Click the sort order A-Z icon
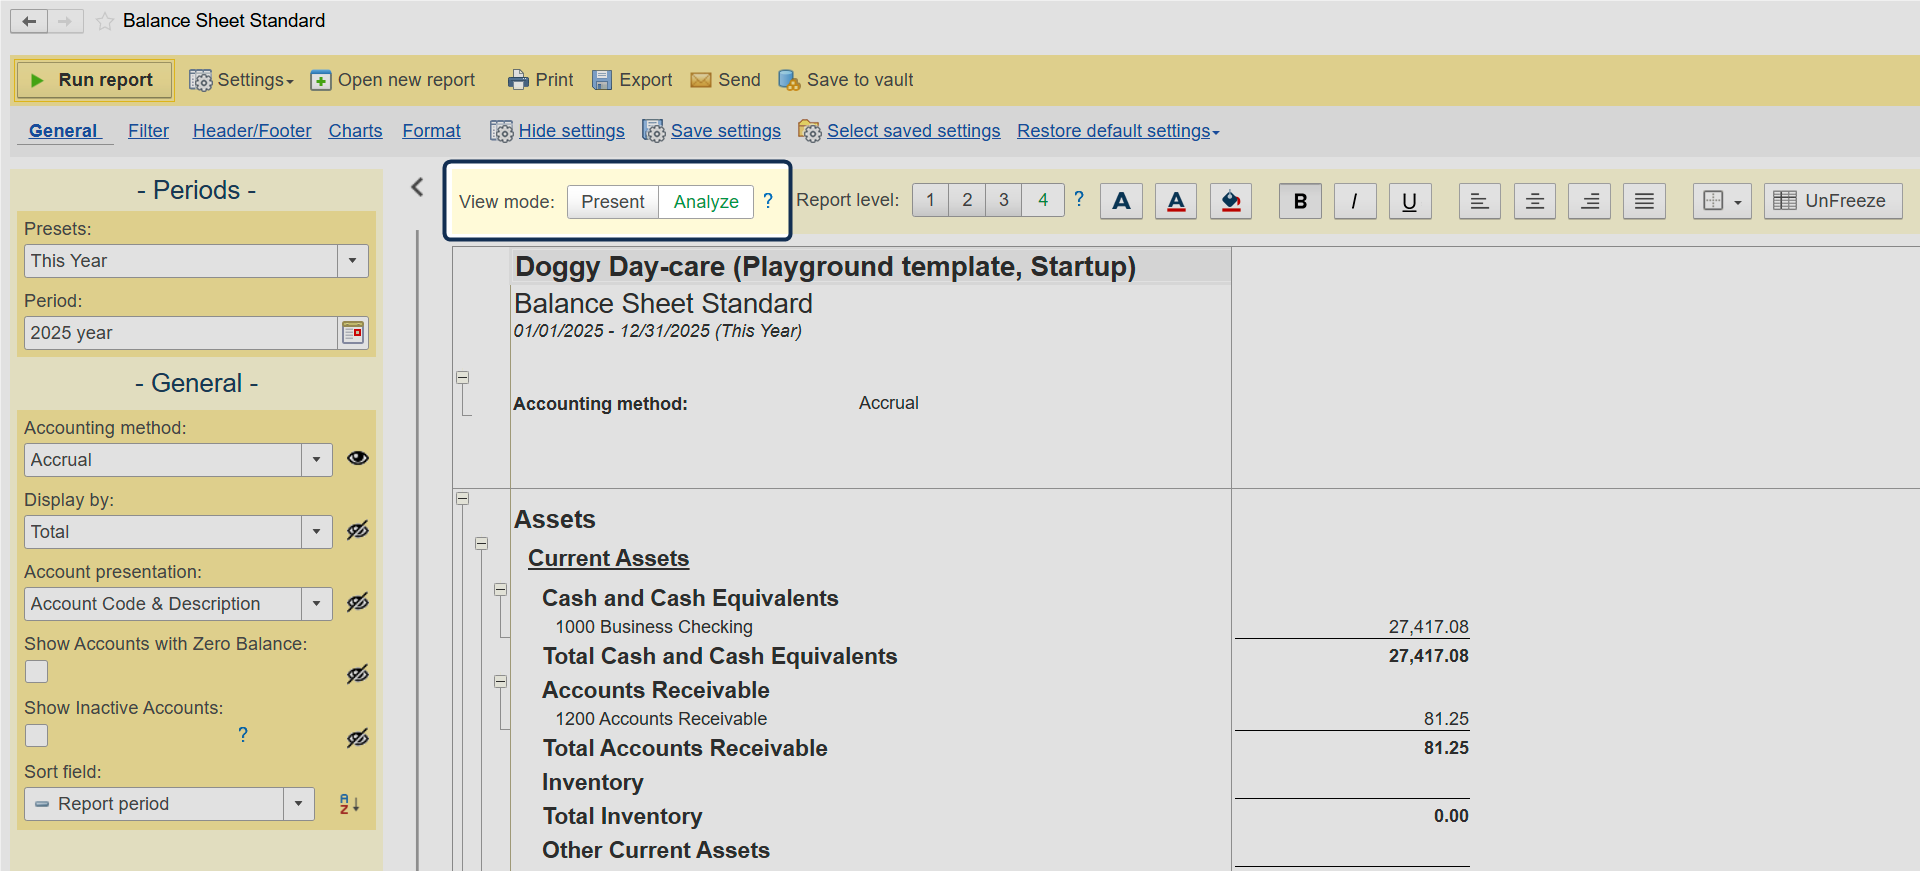Viewport: 1920px width, 871px height. 349,804
